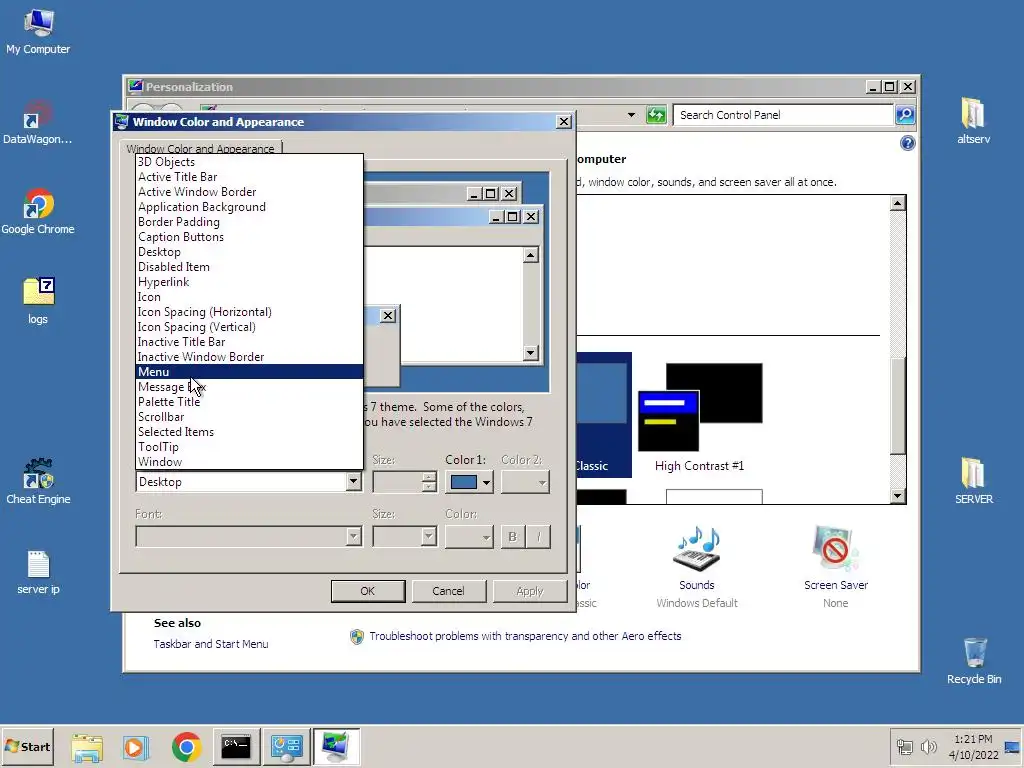Open the My Computer desktop icon

[x=38, y=31]
